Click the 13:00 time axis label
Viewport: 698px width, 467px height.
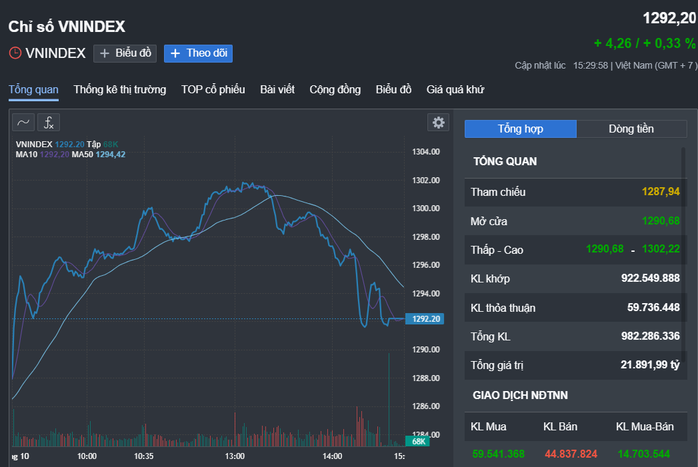(x=234, y=456)
